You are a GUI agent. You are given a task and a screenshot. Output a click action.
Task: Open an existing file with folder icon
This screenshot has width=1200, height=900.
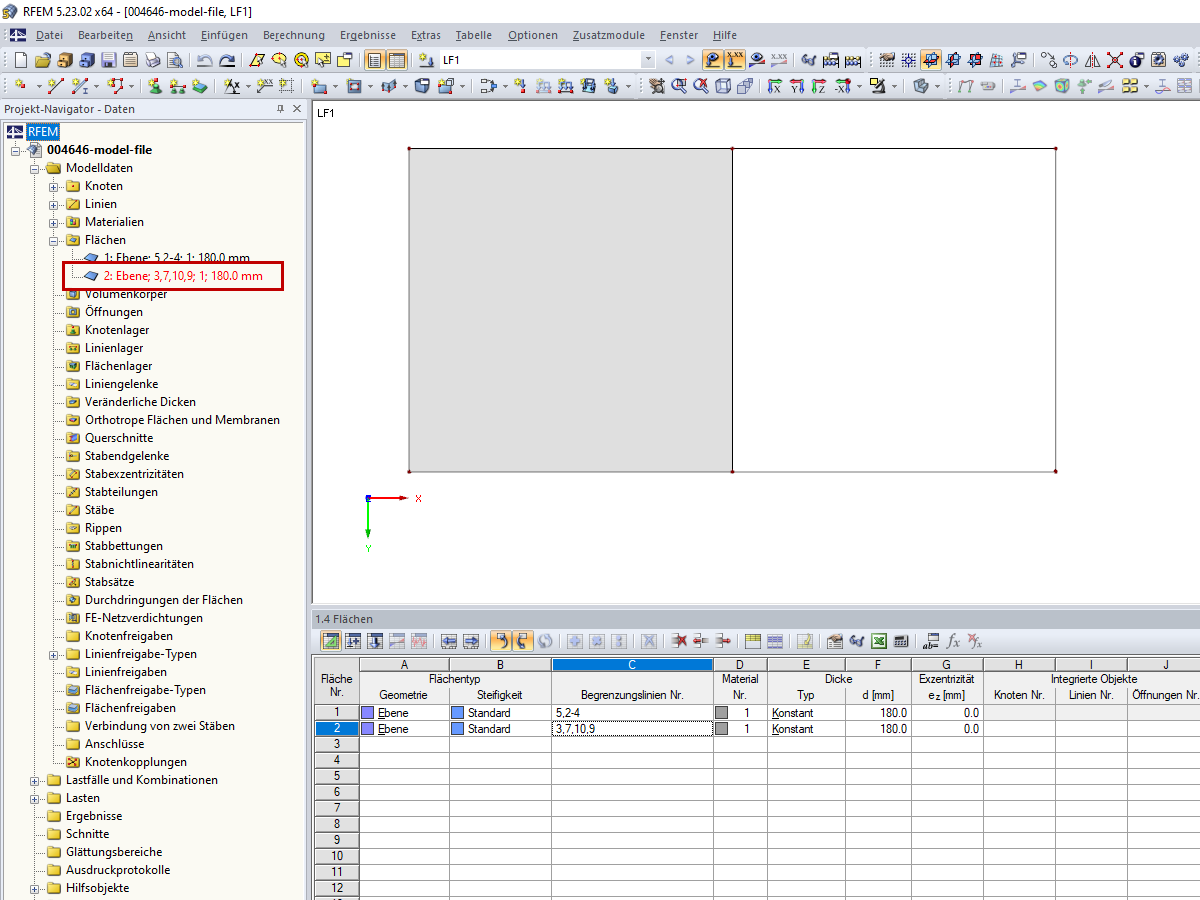coord(43,60)
